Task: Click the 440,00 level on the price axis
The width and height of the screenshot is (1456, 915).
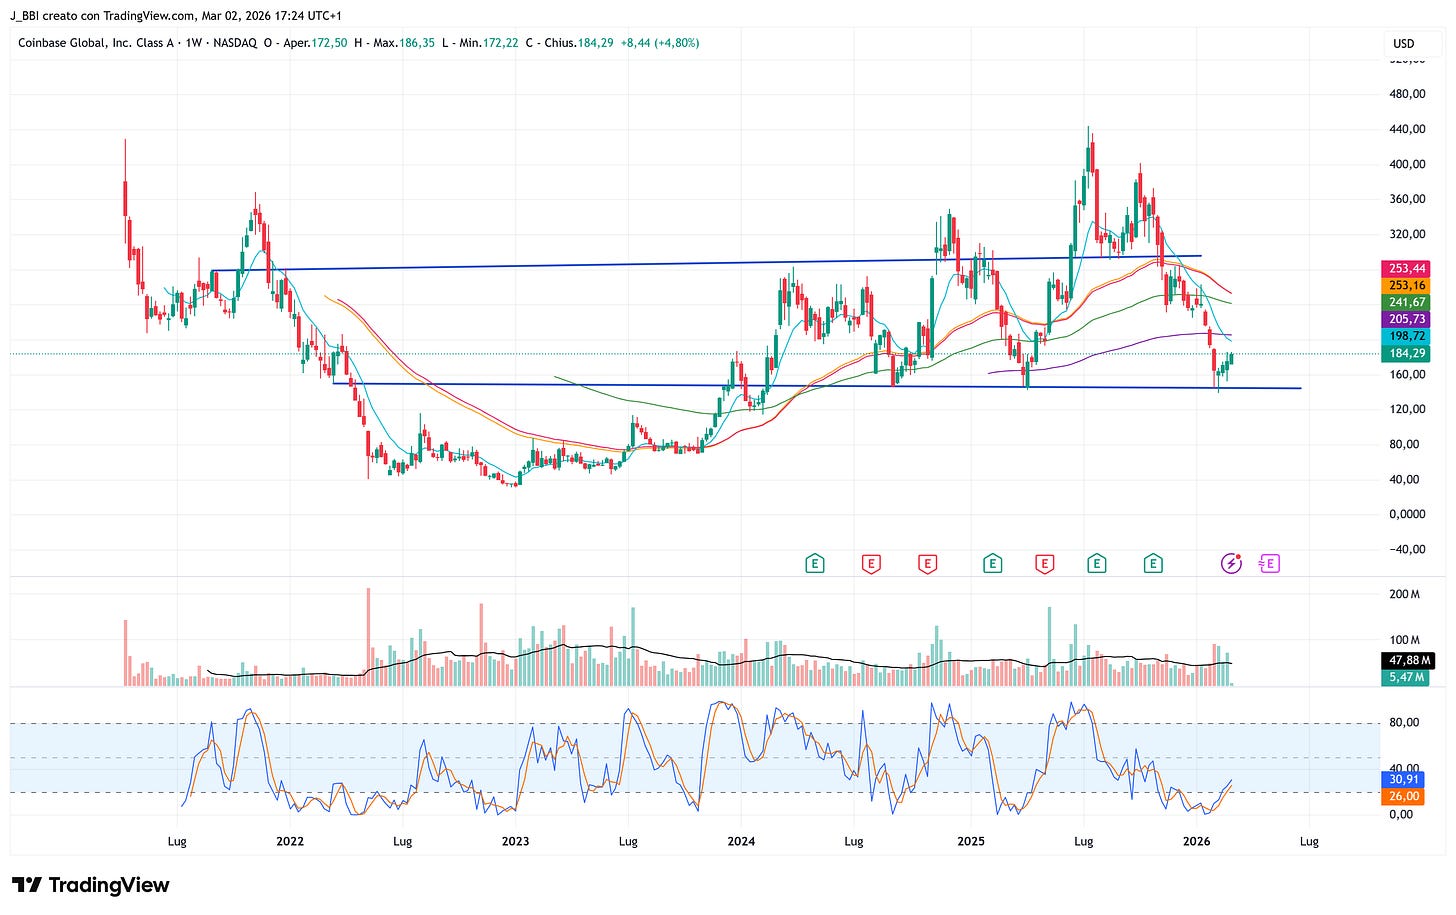Action: tap(1407, 129)
